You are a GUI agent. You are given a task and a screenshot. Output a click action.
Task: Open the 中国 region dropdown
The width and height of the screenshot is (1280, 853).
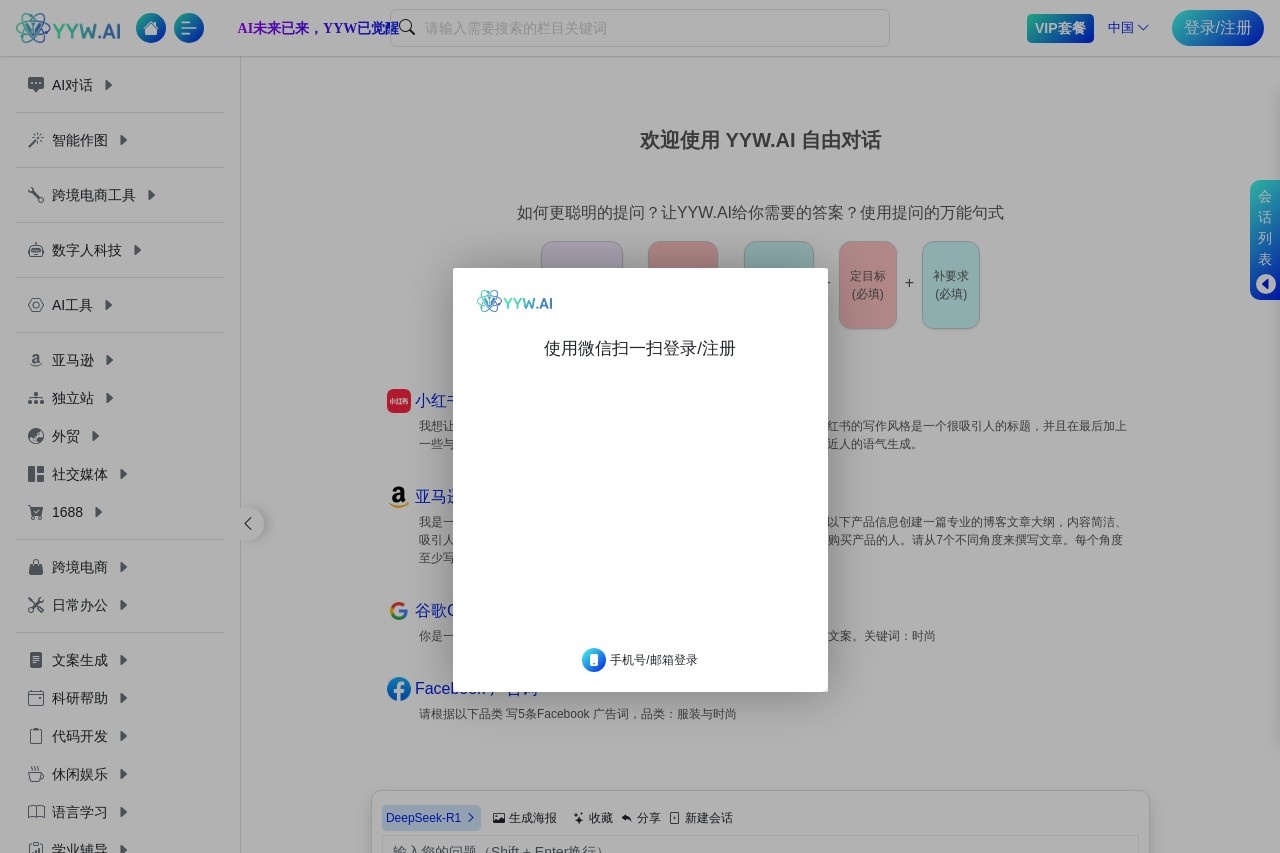coord(1127,28)
